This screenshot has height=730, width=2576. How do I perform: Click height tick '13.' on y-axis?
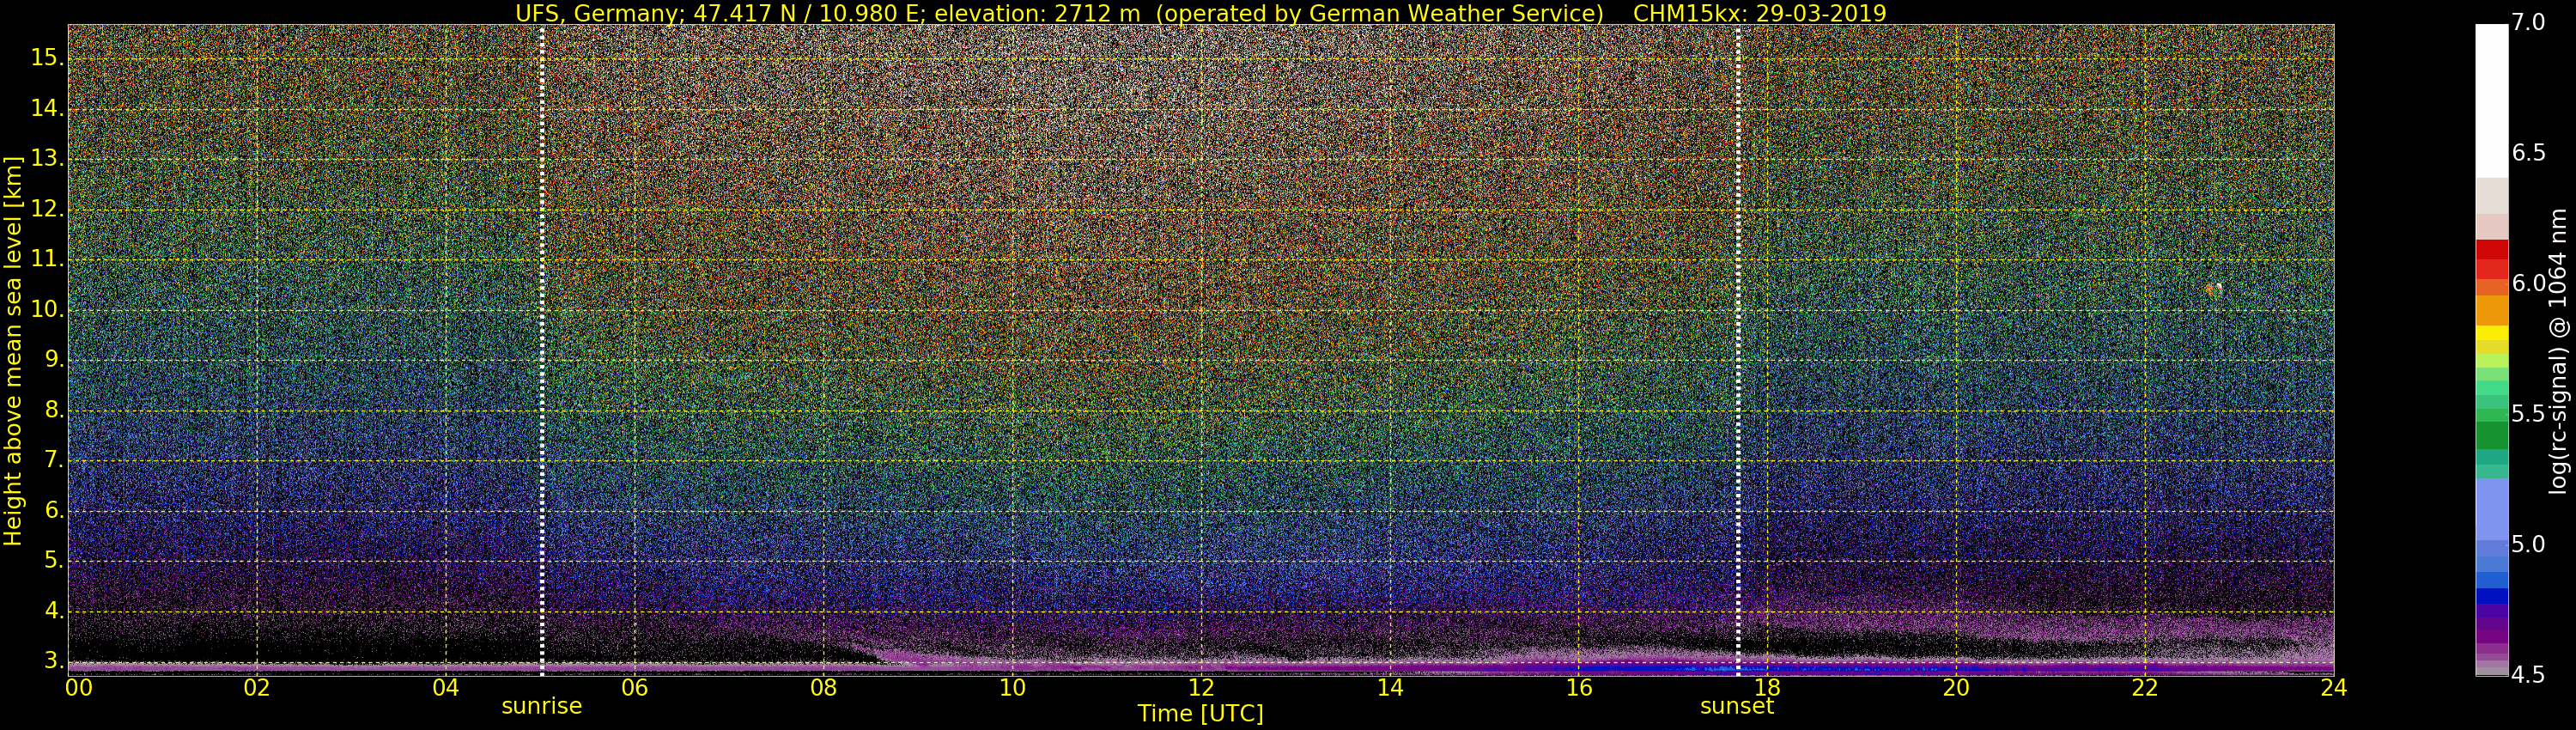47,159
